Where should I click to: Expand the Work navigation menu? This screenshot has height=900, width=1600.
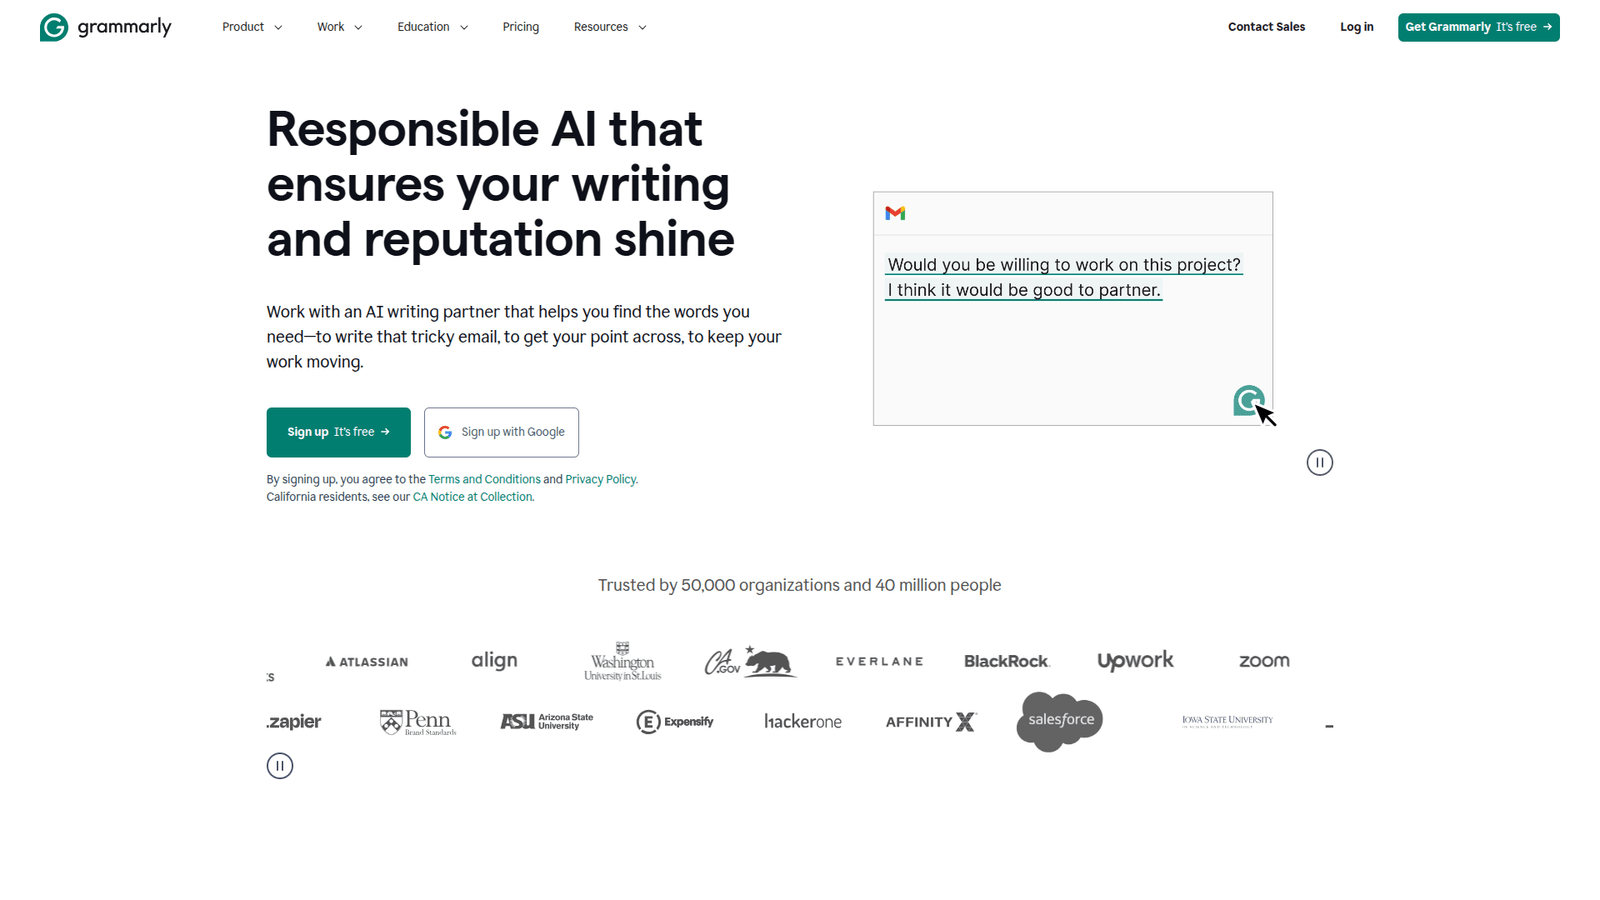point(340,27)
